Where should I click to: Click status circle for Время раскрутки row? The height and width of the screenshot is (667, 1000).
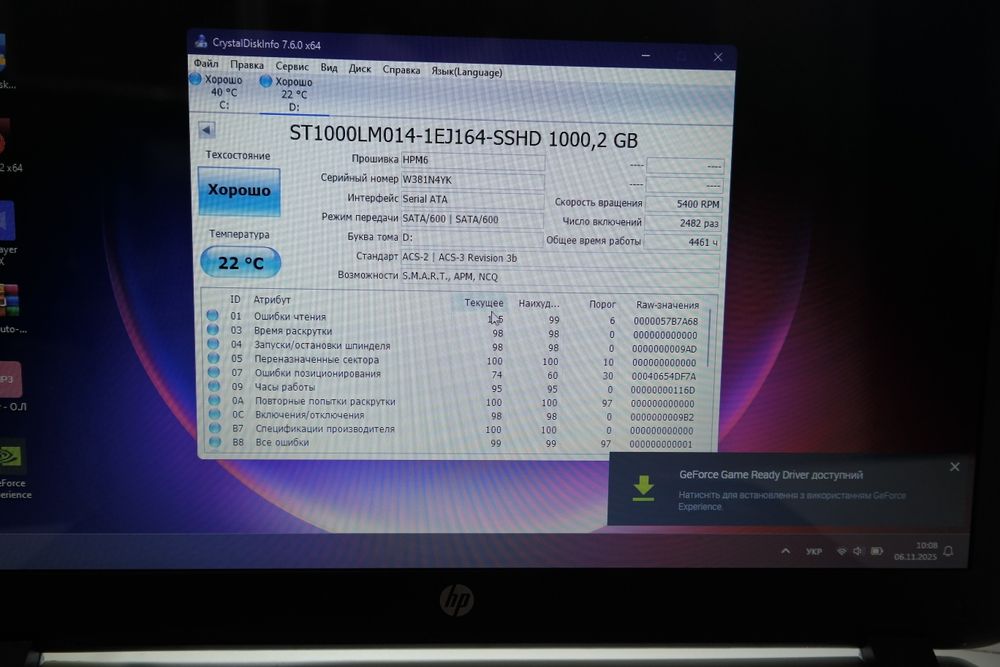(x=213, y=330)
